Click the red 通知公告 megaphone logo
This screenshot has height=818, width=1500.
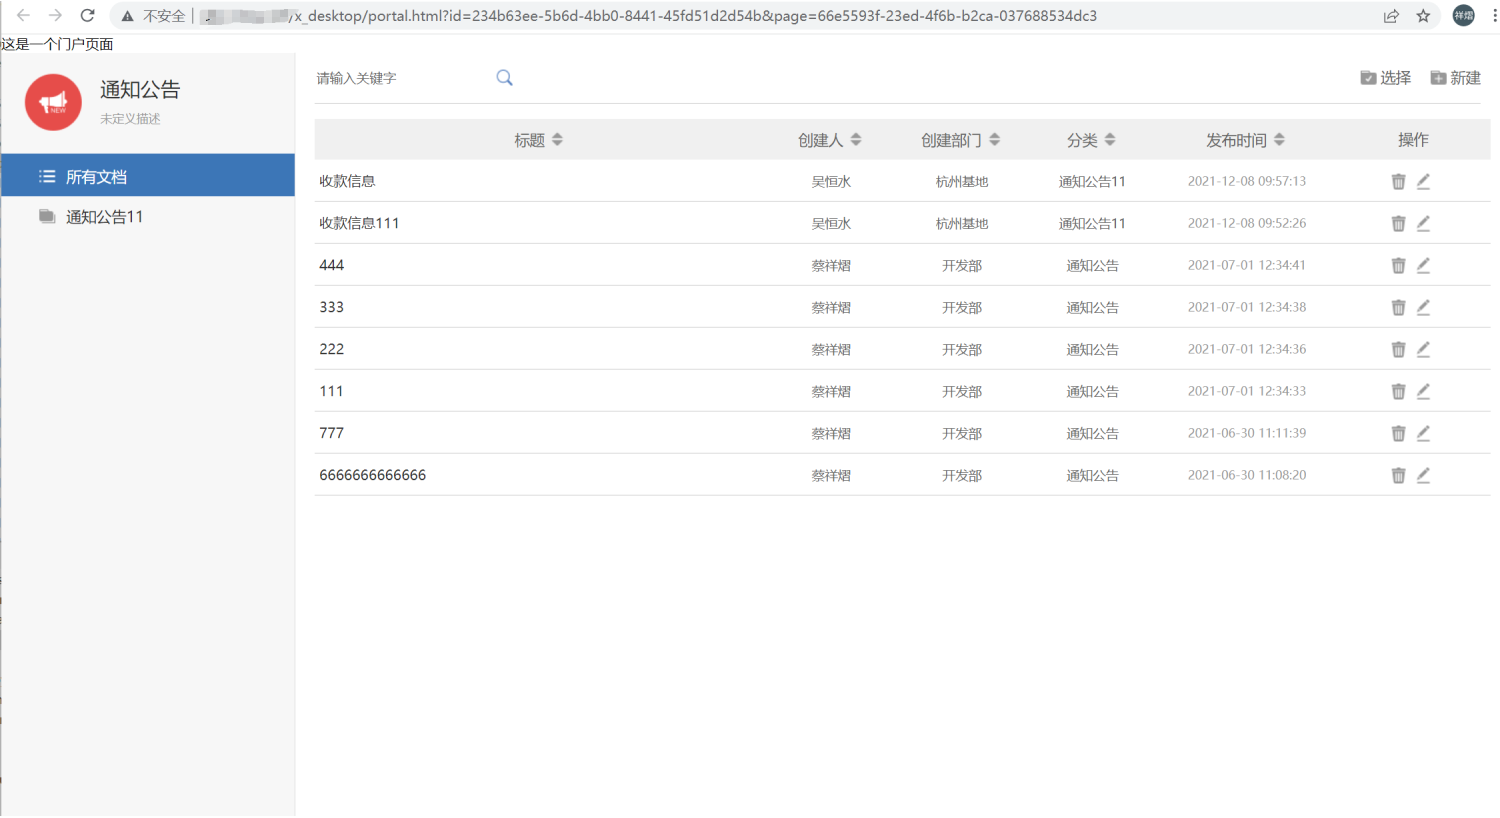pyautogui.click(x=53, y=102)
